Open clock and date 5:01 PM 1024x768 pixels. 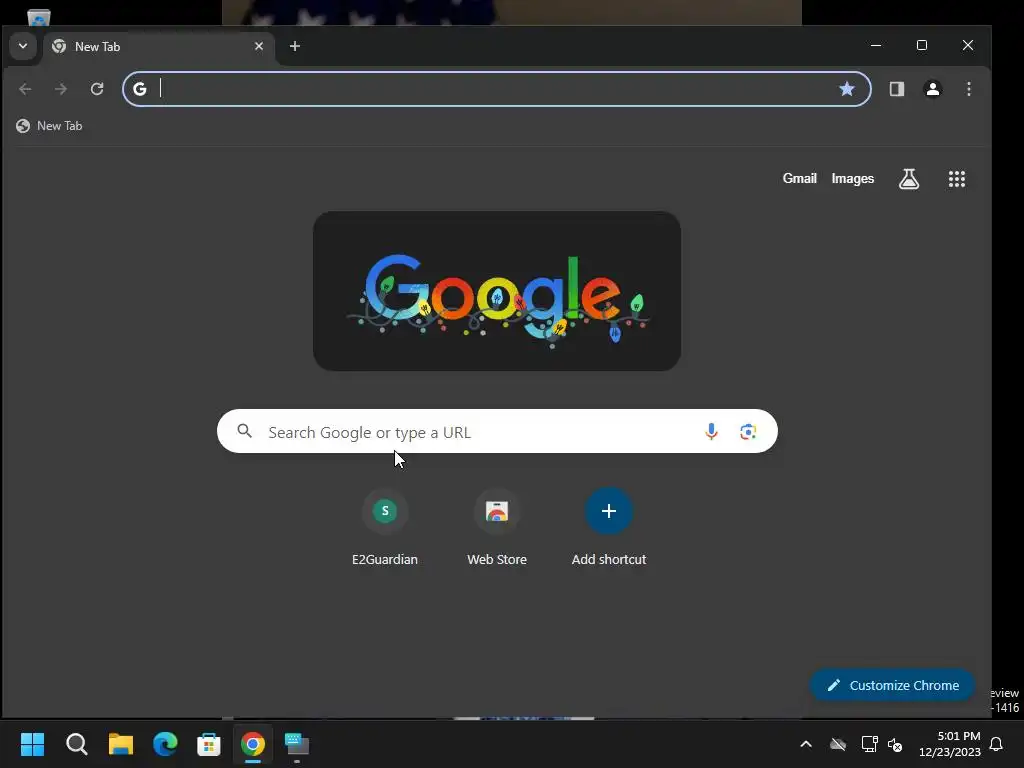950,744
